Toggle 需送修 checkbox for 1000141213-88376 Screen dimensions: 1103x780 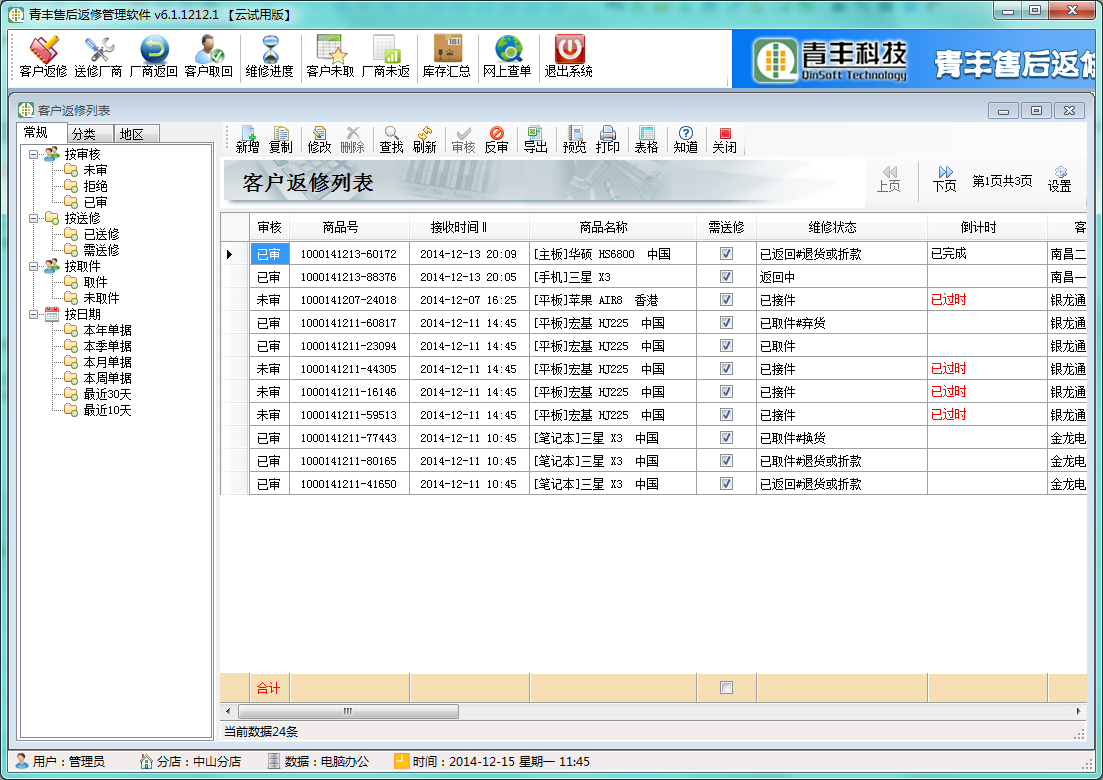[x=727, y=277]
